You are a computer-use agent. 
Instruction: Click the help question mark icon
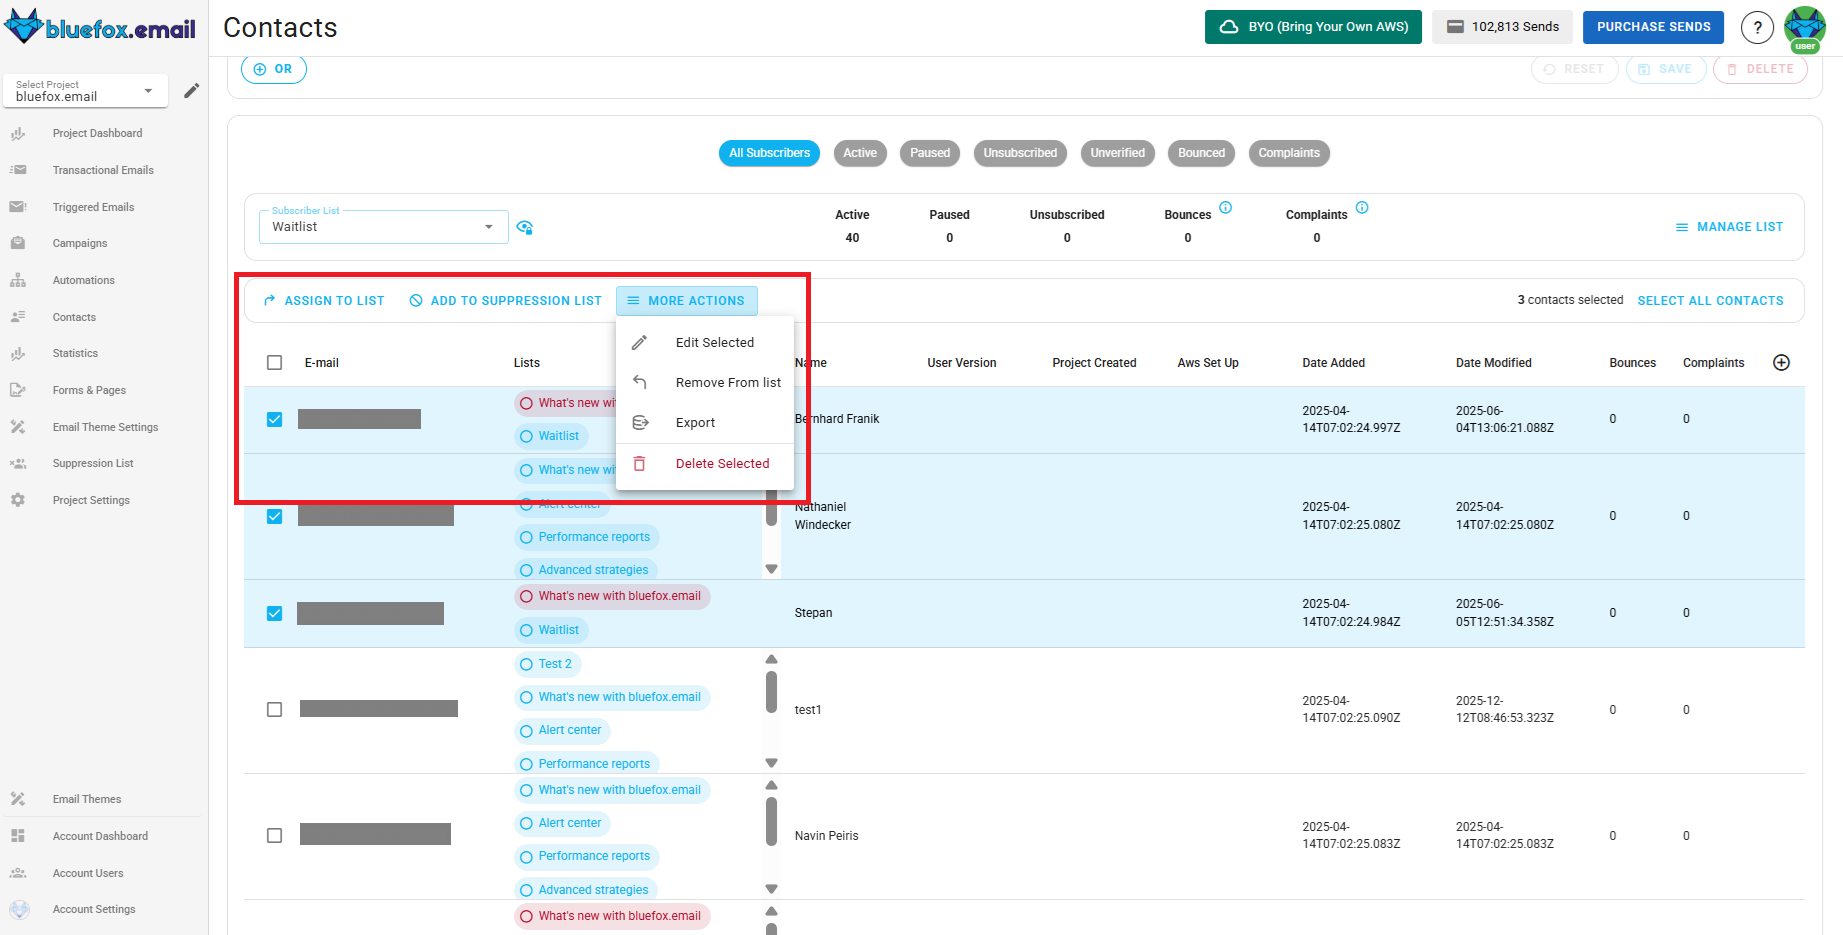click(x=1757, y=27)
